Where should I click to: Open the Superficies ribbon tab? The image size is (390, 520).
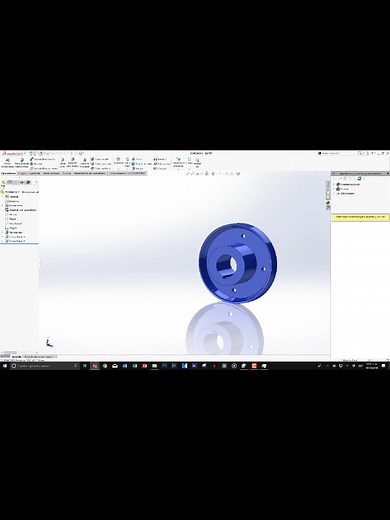coord(34,173)
